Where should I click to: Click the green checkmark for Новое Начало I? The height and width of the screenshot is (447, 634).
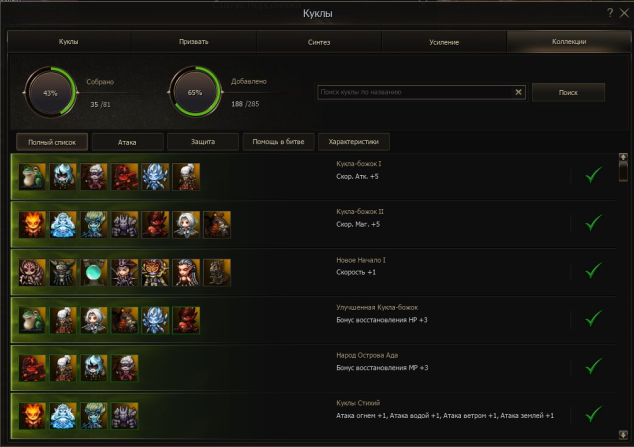pyautogui.click(x=594, y=270)
